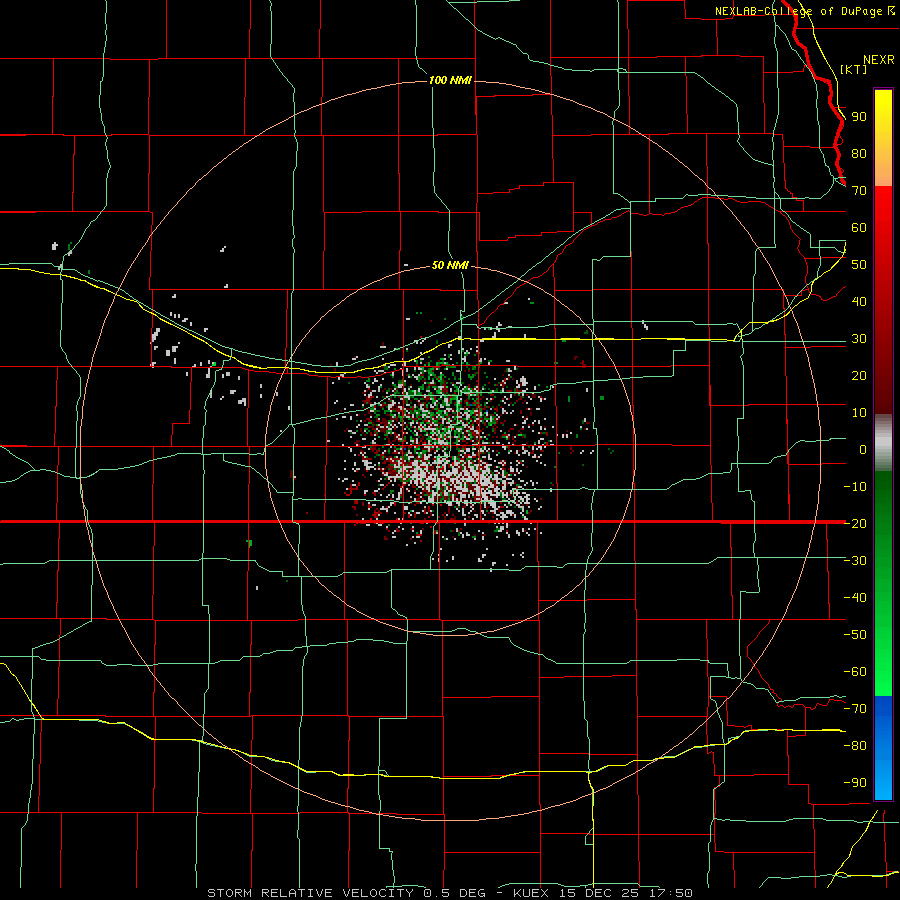
Task: Click the 90 value on velocity scale
Action: click(x=859, y=117)
